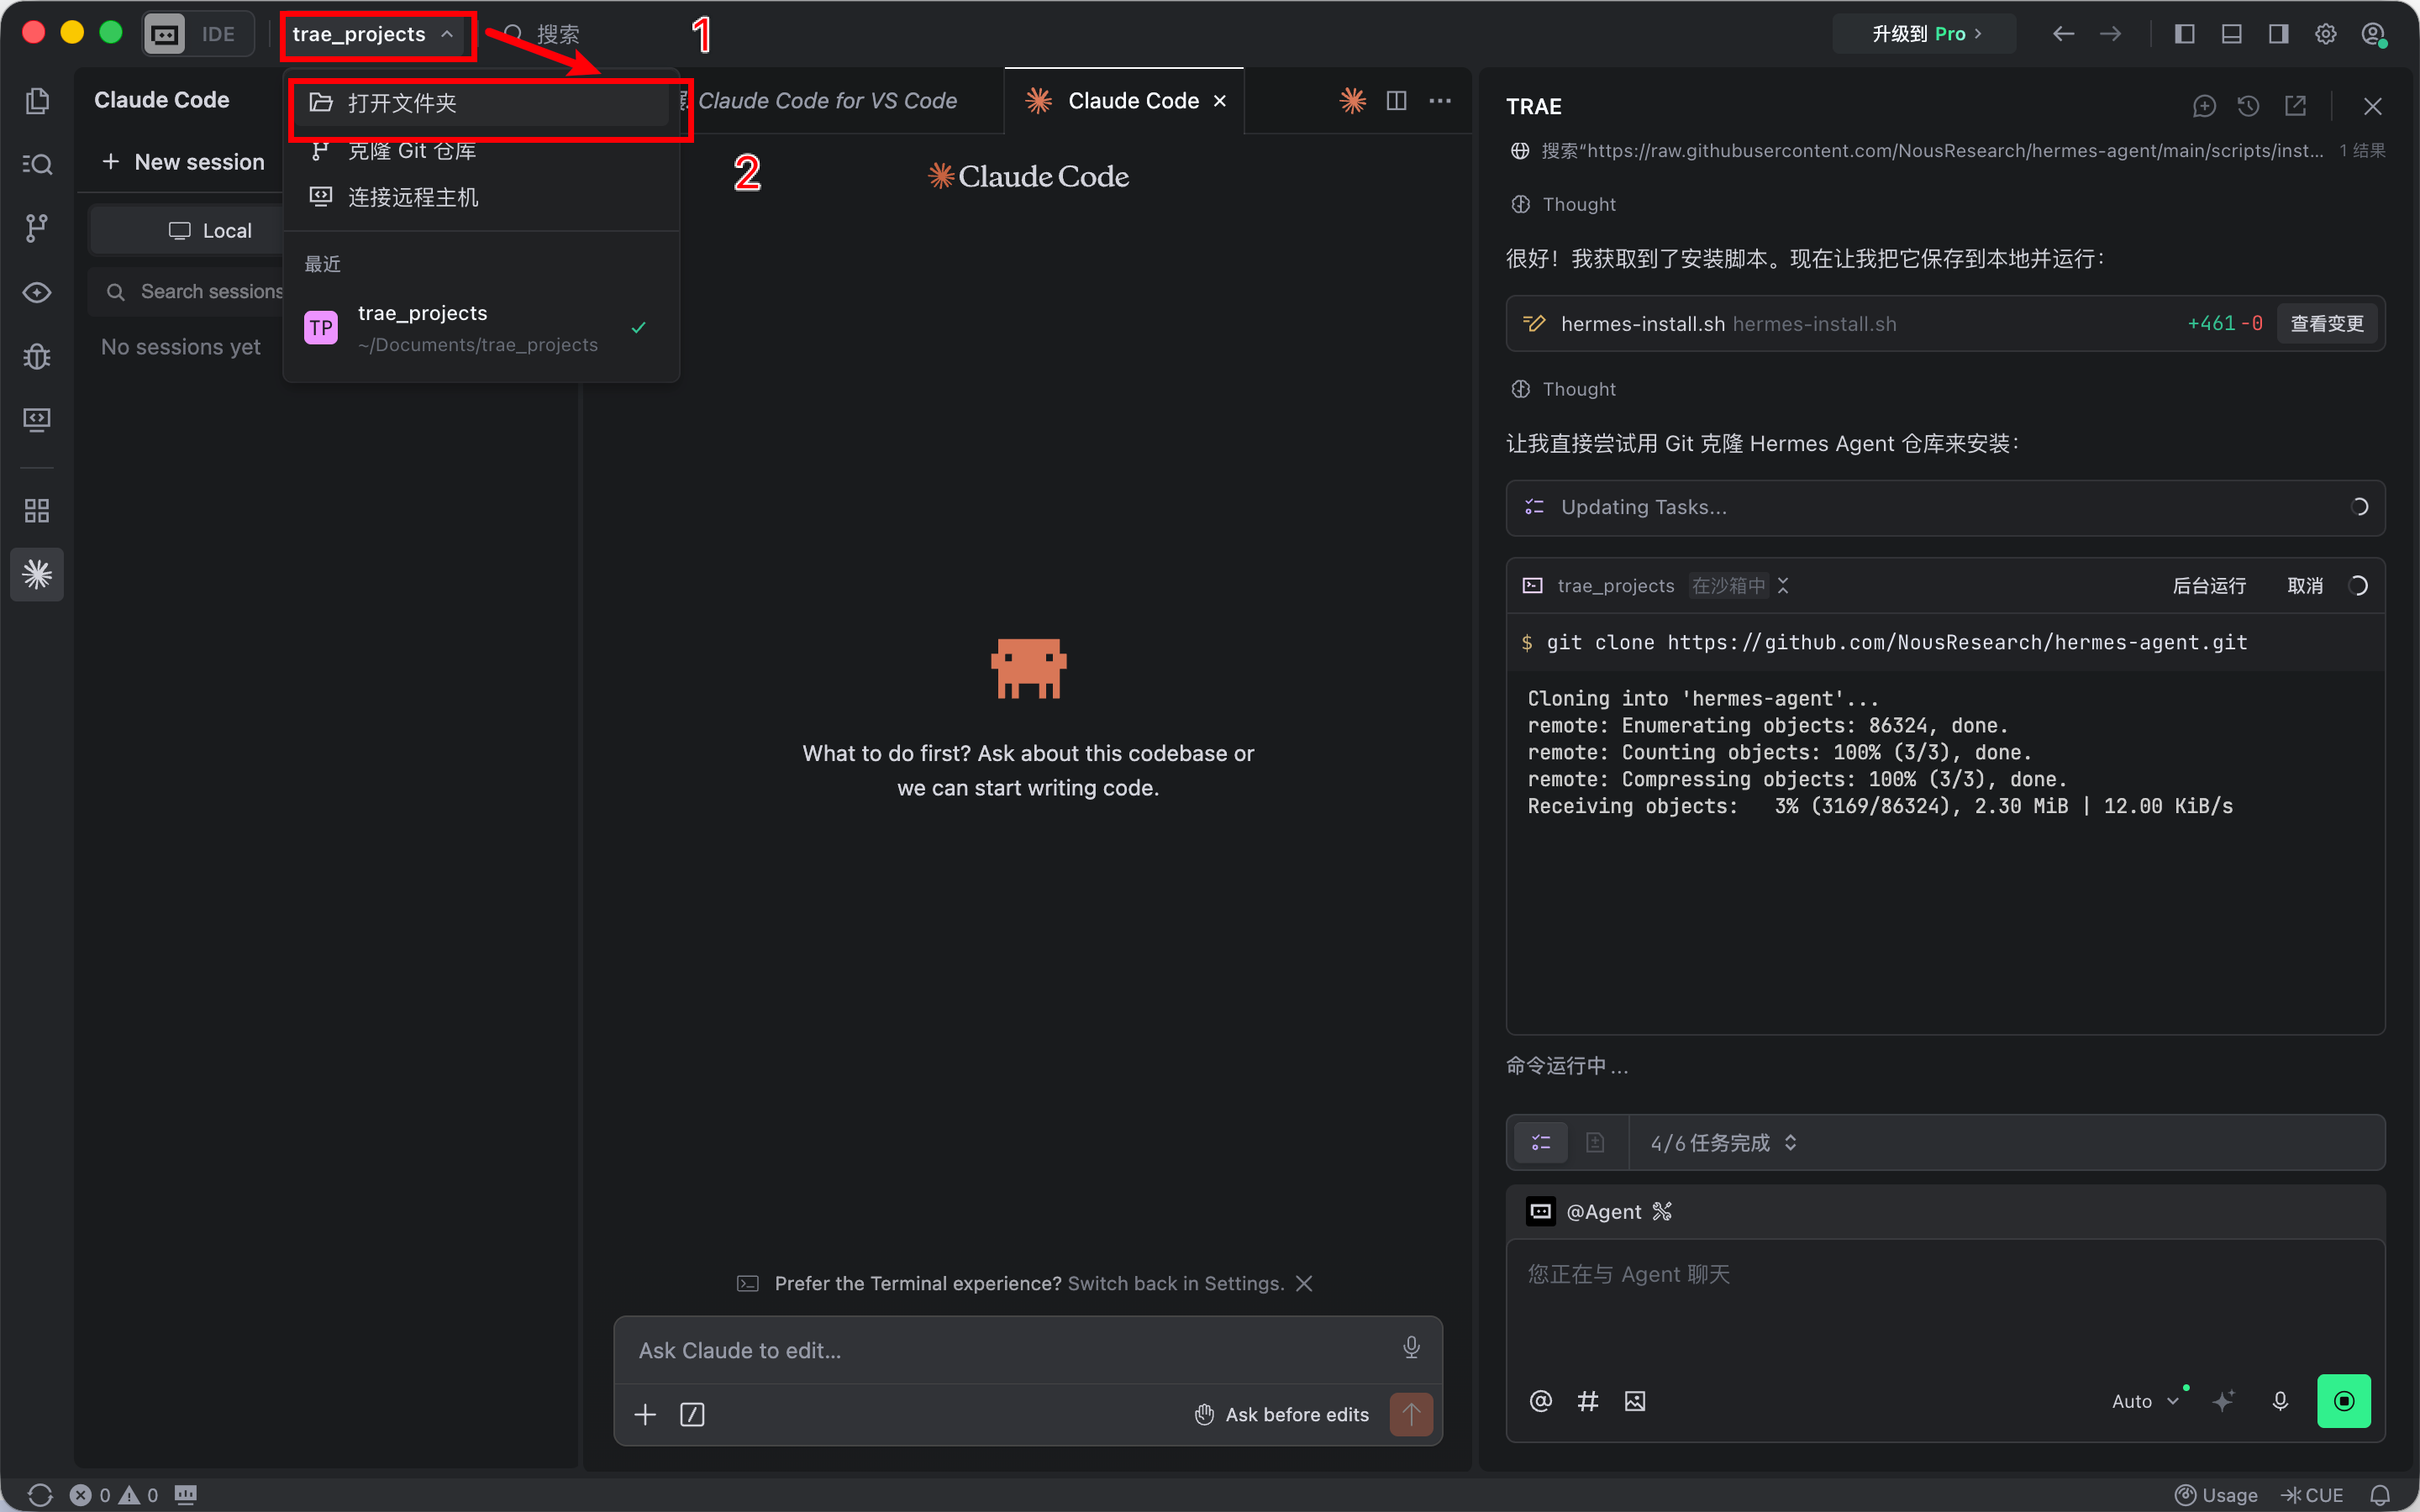
Task: Add attachment with plus in Claude input
Action: [x=645, y=1414]
